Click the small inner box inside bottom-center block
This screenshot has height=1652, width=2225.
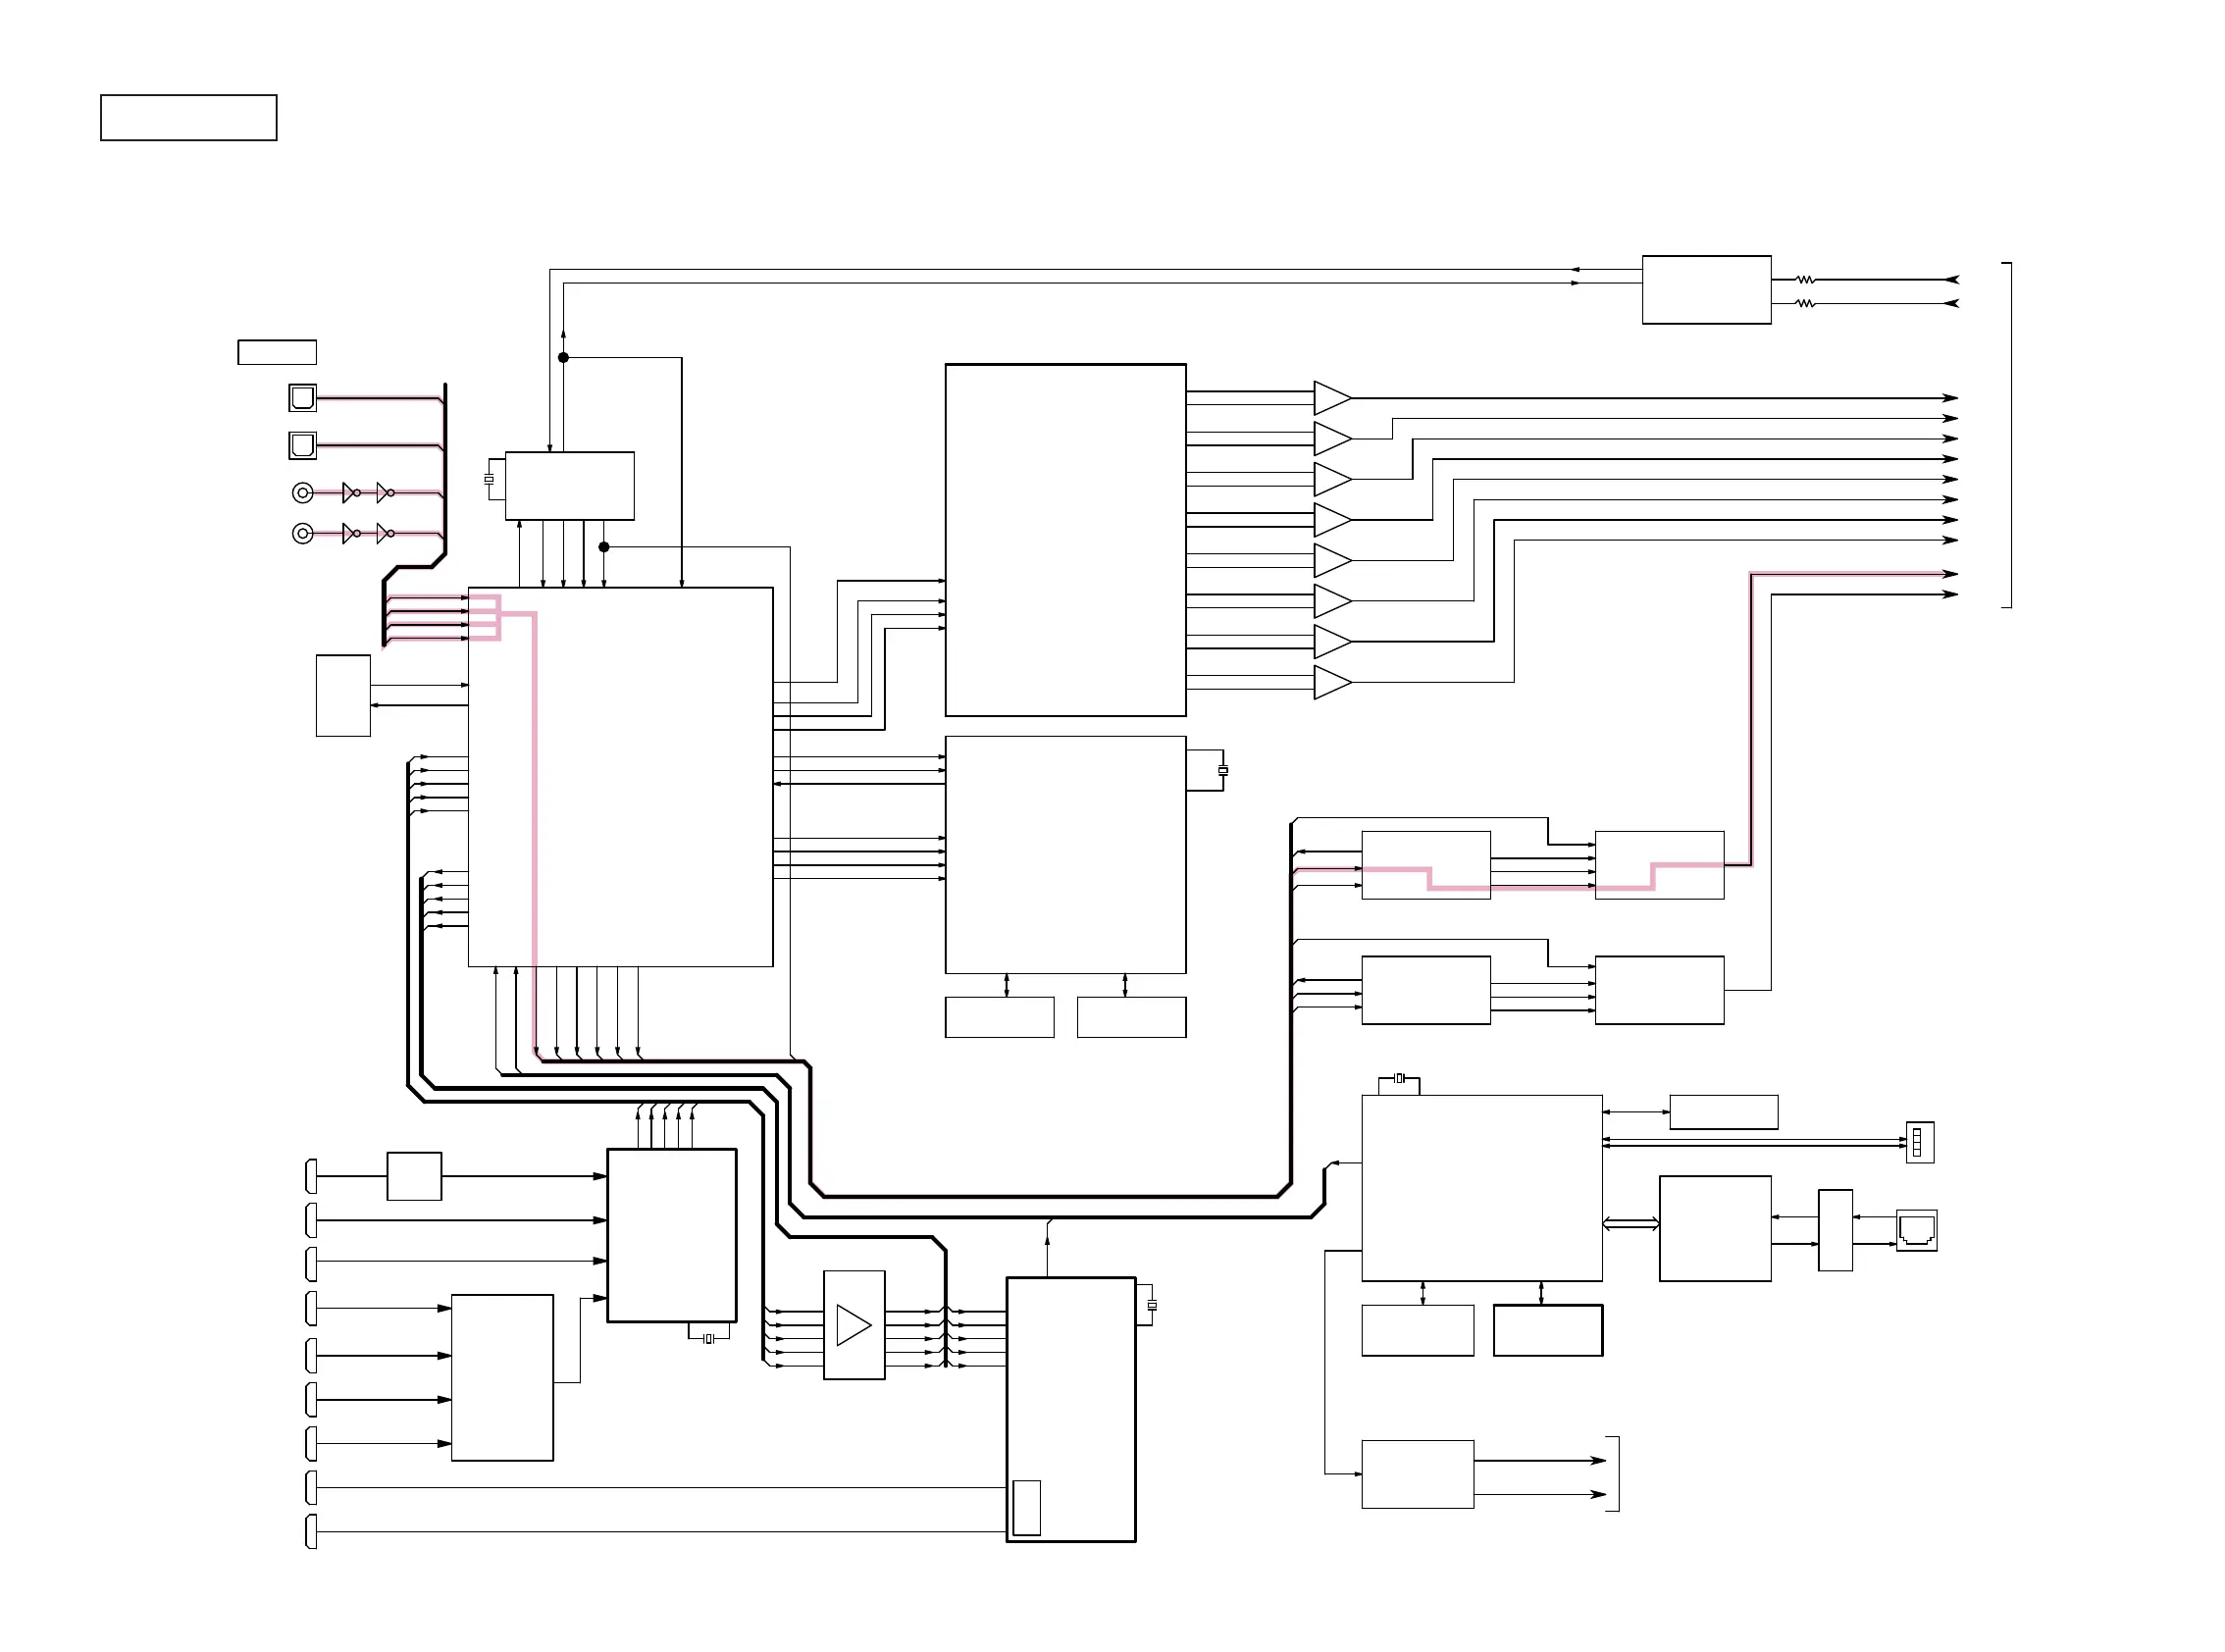1026,1507
